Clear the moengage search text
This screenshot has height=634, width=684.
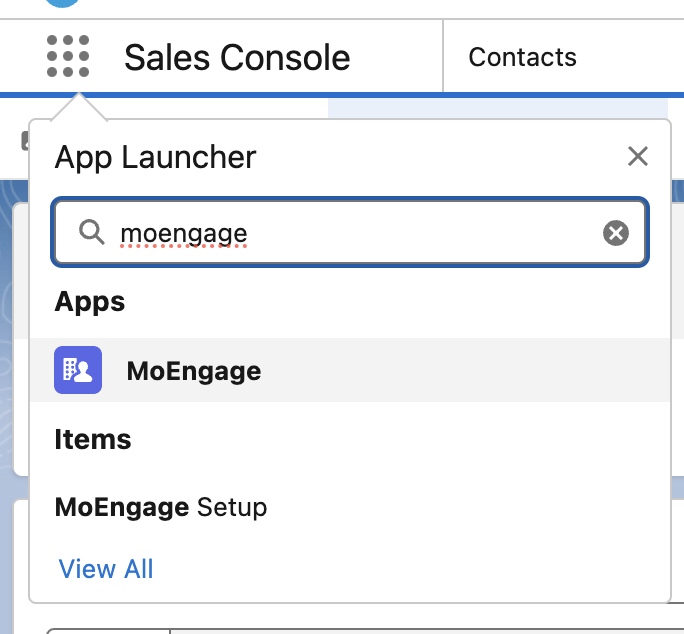pyautogui.click(x=616, y=233)
